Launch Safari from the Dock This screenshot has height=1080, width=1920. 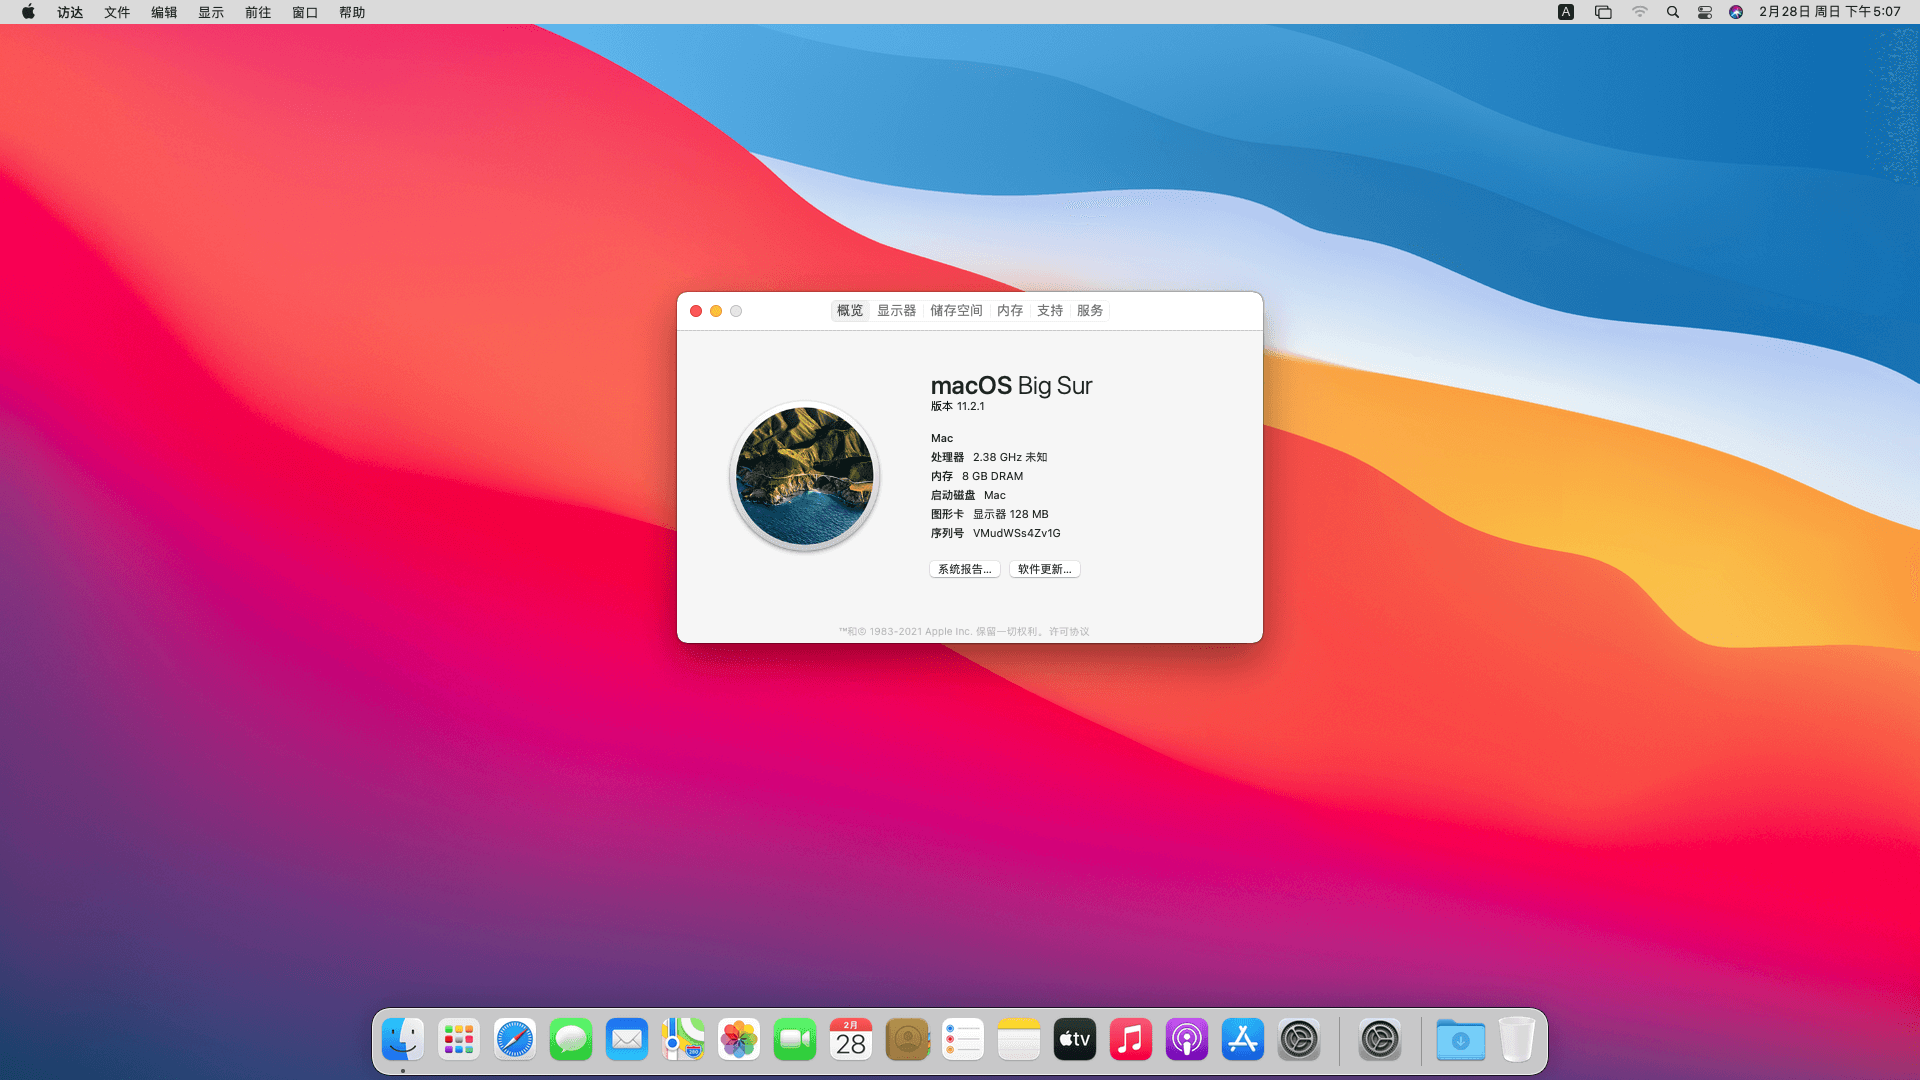[x=515, y=1040]
